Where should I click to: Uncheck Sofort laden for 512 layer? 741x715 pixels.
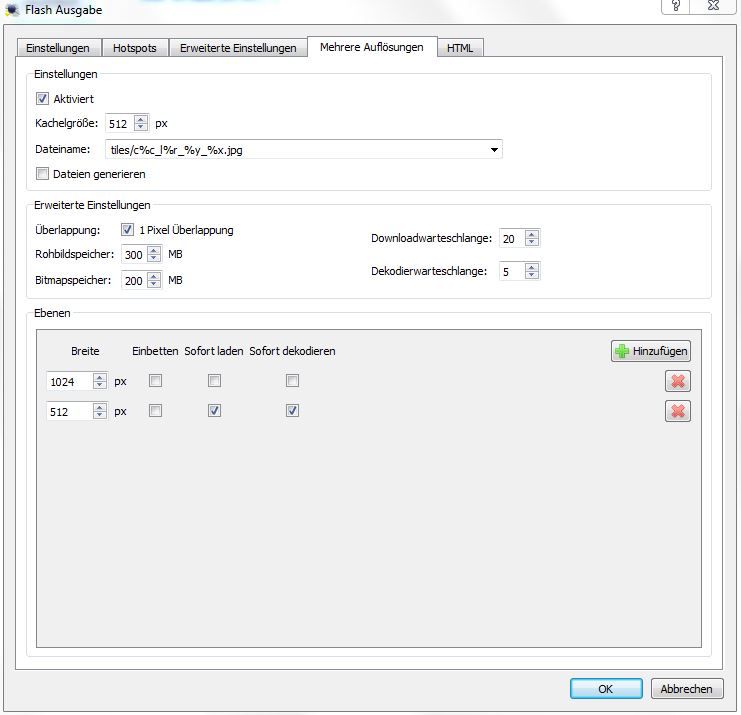click(x=214, y=411)
